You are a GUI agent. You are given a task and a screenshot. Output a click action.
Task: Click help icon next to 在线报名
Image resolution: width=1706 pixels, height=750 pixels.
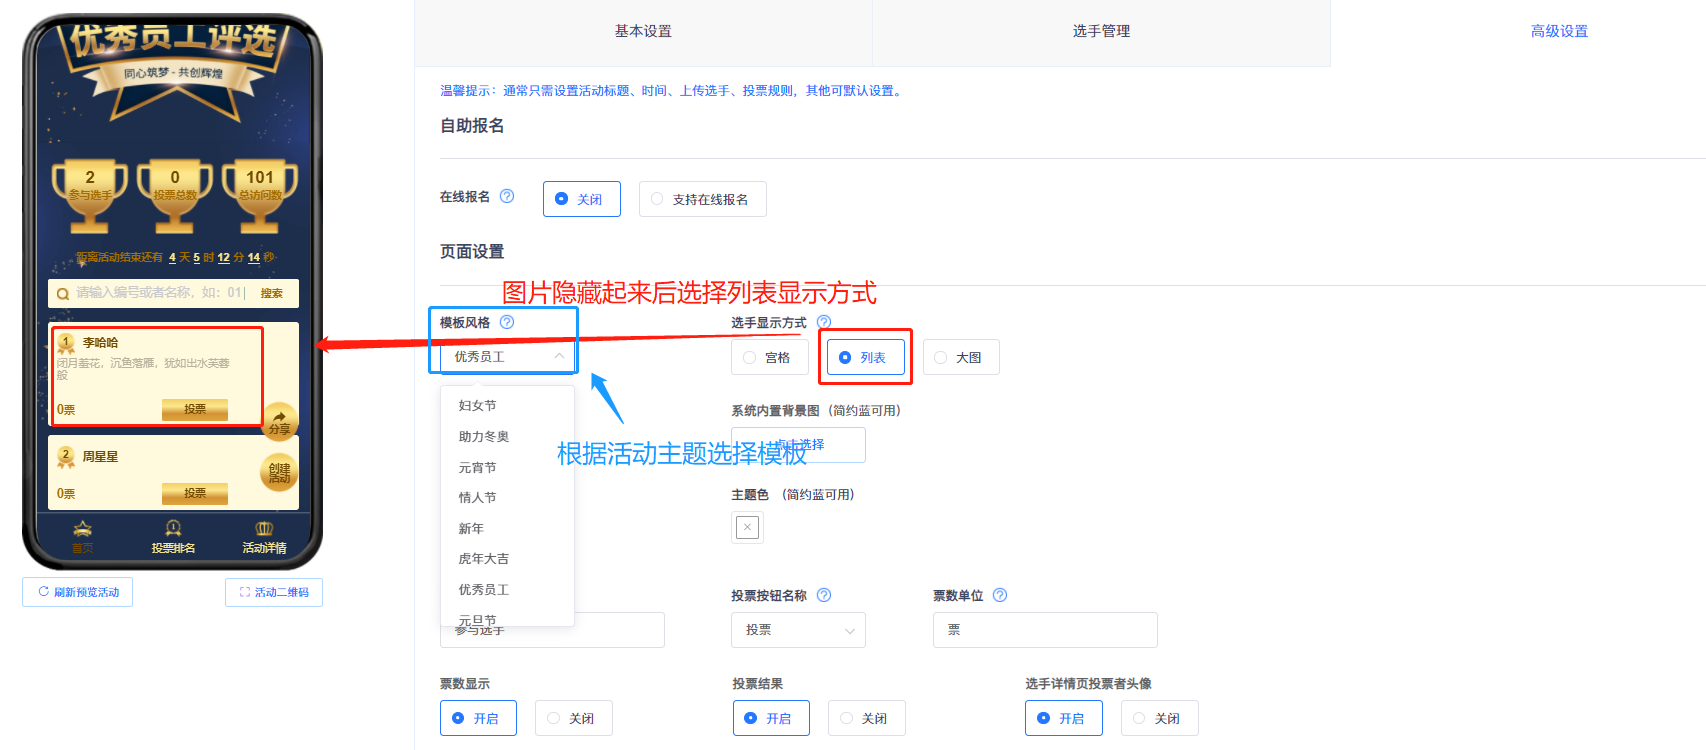[x=507, y=196]
